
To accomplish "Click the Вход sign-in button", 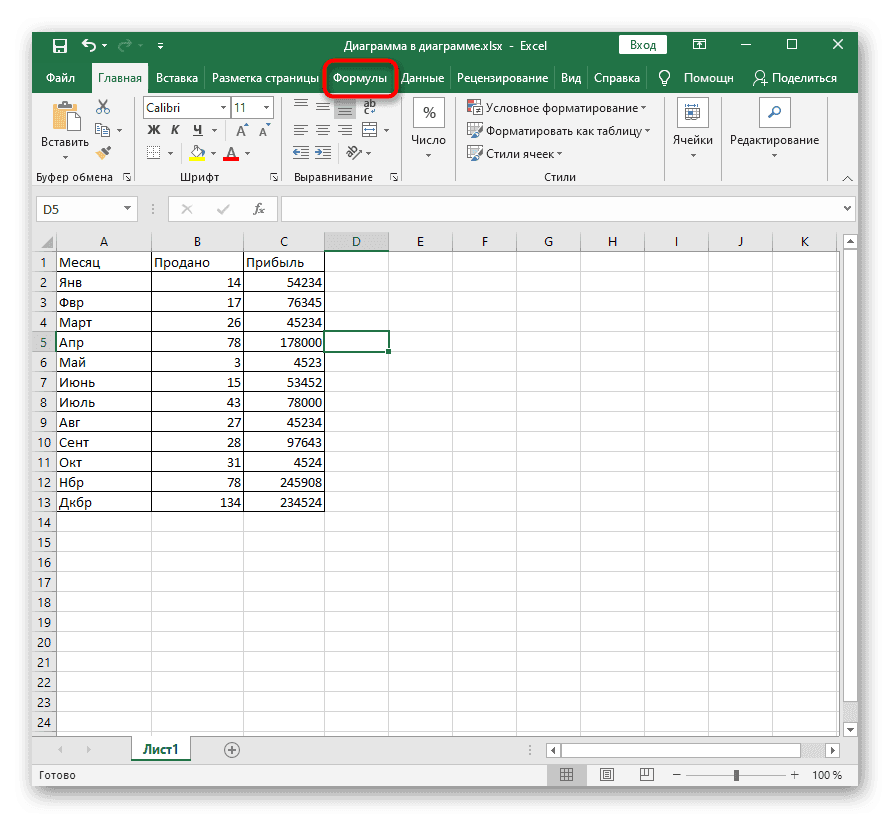I will [643, 45].
